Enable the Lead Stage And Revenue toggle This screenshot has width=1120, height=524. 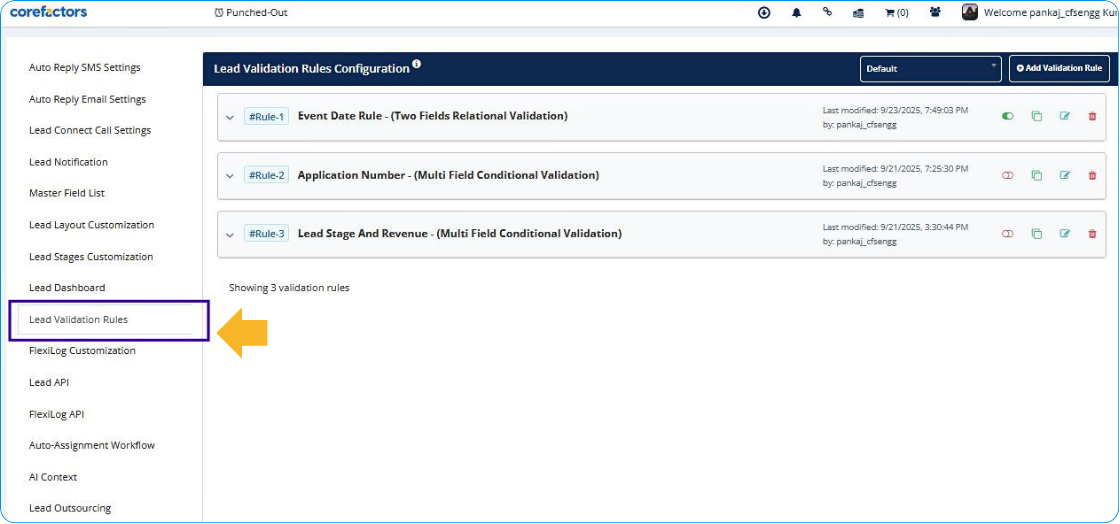[x=1008, y=233]
